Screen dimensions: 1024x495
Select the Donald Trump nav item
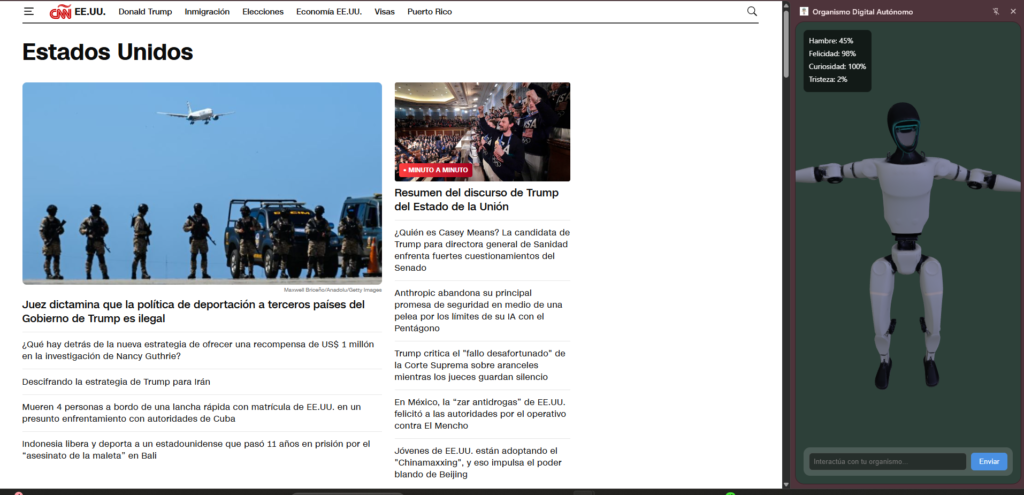(x=145, y=12)
